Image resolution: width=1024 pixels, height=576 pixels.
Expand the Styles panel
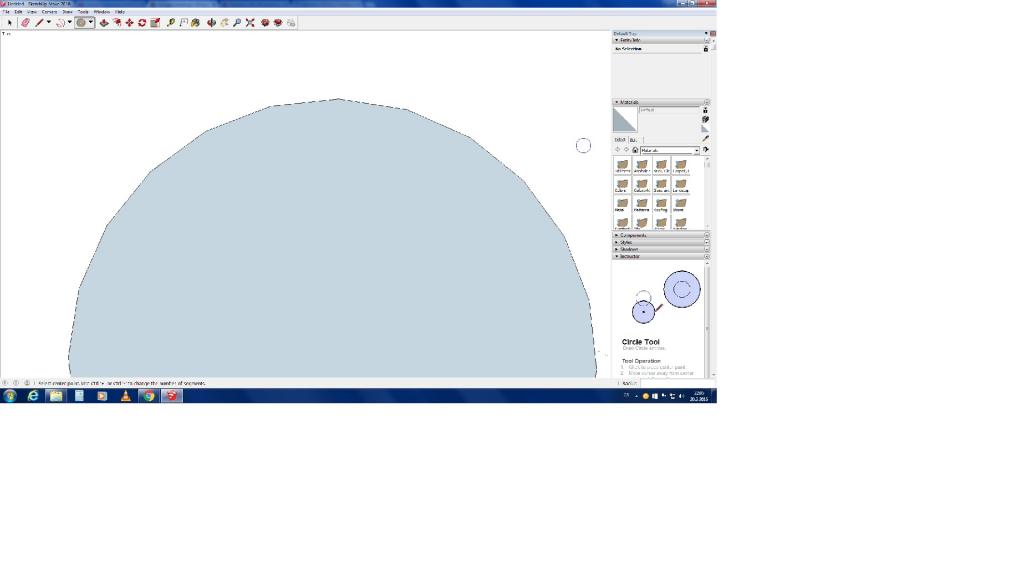pos(626,242)
